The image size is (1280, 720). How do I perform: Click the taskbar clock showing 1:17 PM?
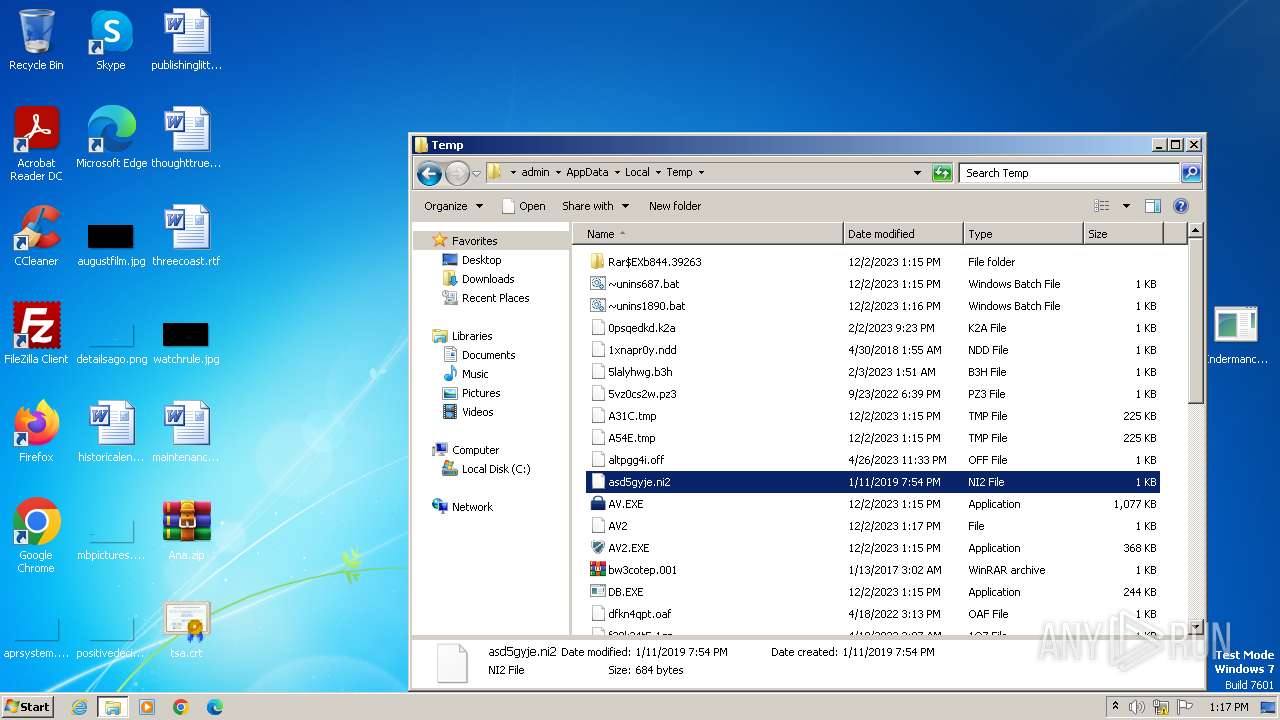[1229, 707]
